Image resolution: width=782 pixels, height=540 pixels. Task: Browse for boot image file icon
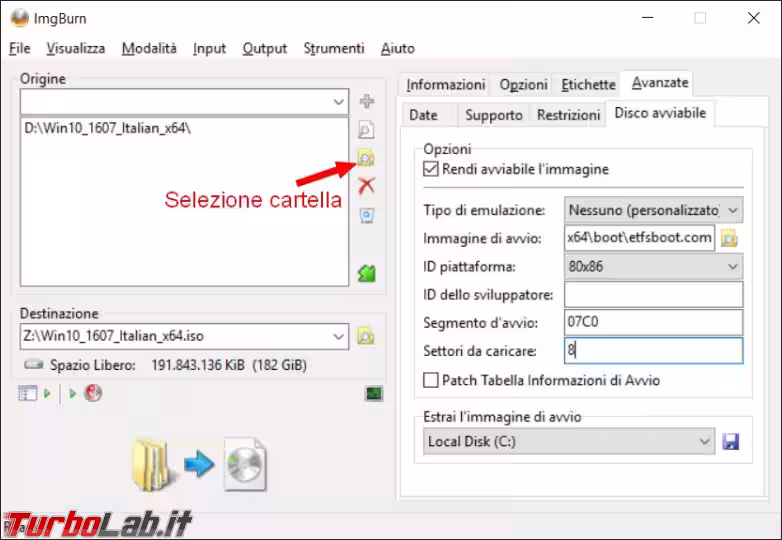coord(729,238)
